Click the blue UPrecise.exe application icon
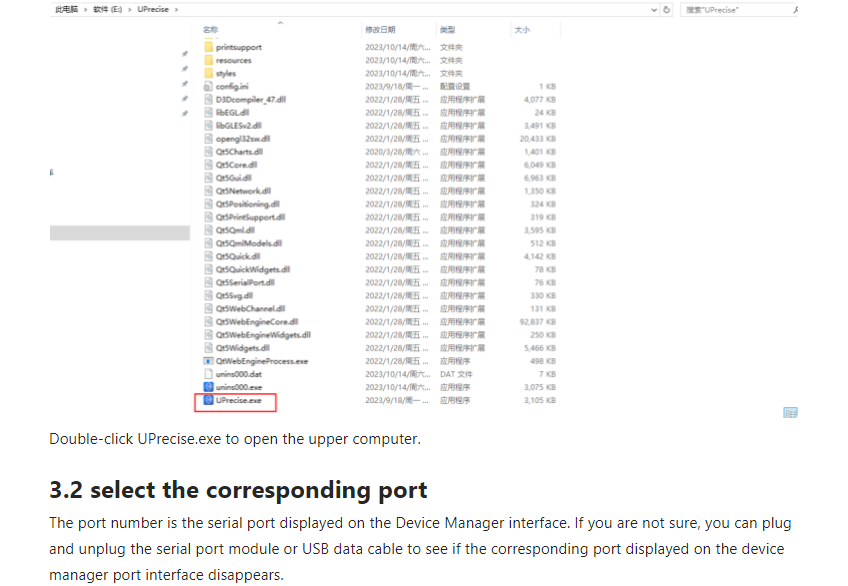This screenshot has width=848, height=586. (x=209, y=400)
